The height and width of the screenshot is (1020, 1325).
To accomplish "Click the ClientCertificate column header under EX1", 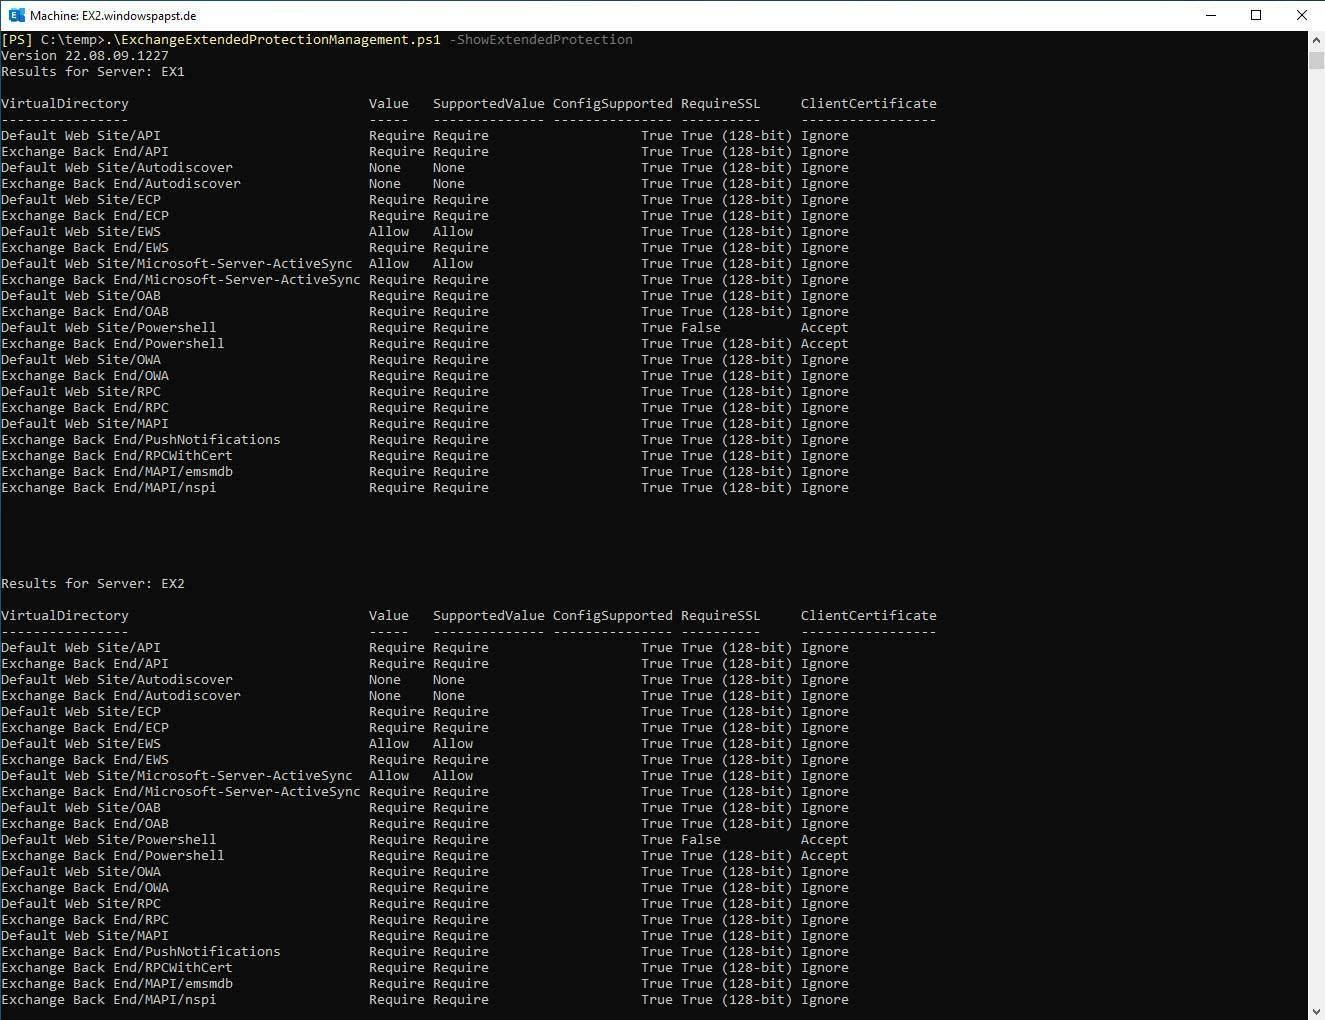I will (x=868, y=104).
